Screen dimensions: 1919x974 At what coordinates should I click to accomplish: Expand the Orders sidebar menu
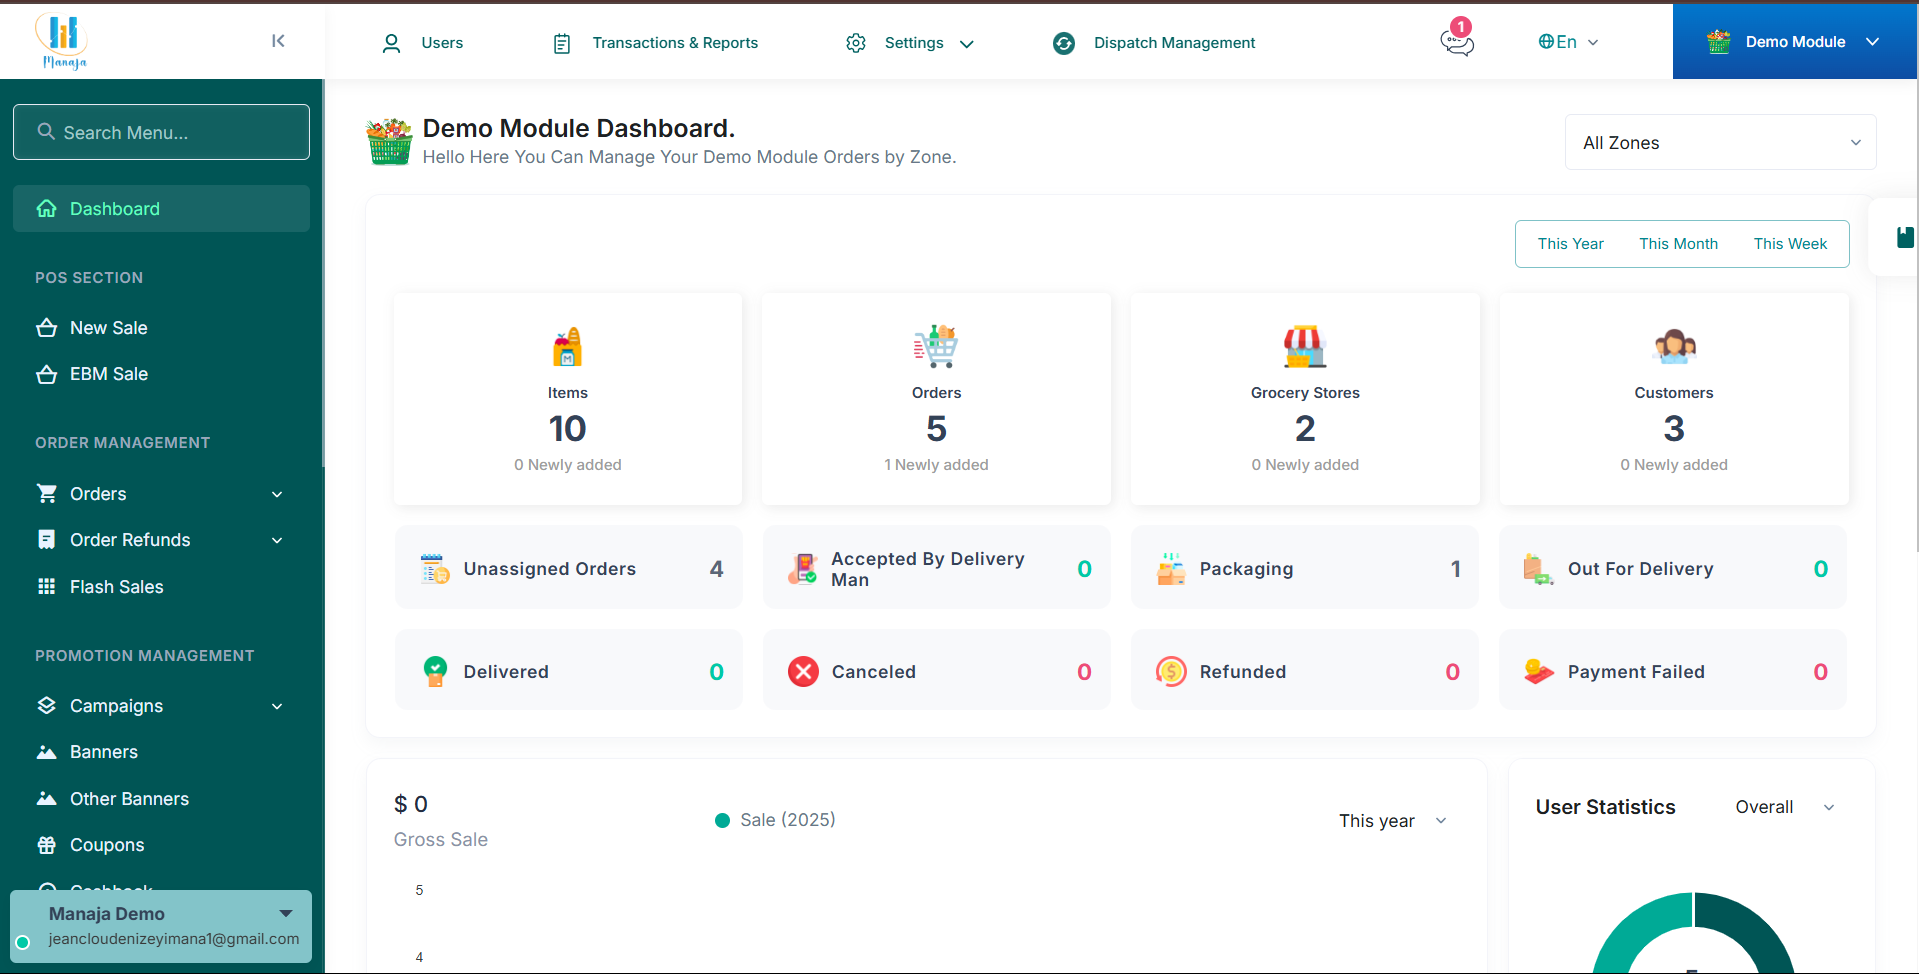(x=161, y=494)
